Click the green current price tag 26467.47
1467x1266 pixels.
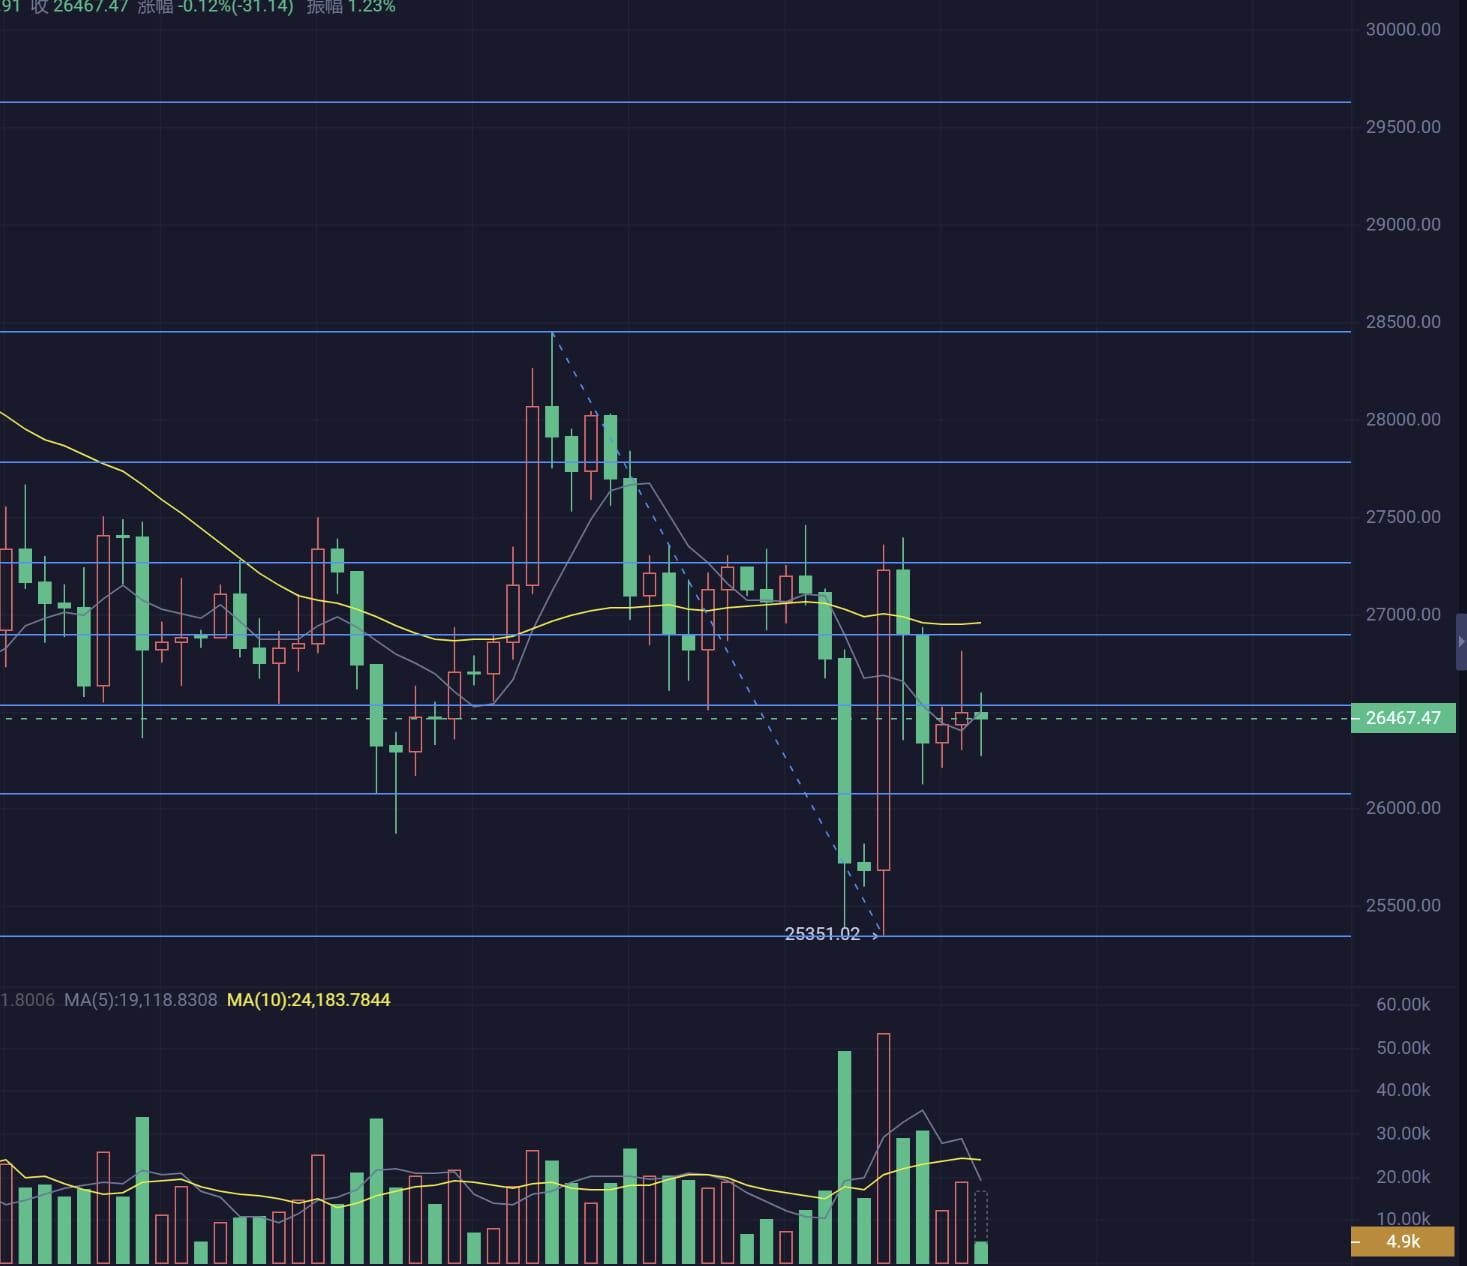pos(1402,718)
